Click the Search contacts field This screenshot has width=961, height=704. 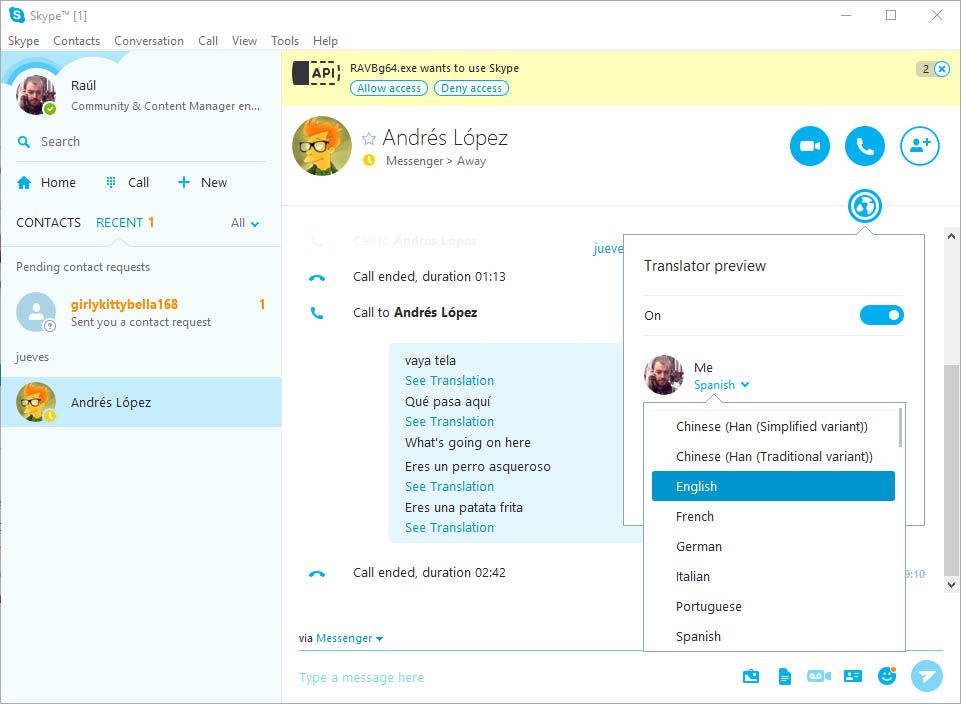point(142,142)
